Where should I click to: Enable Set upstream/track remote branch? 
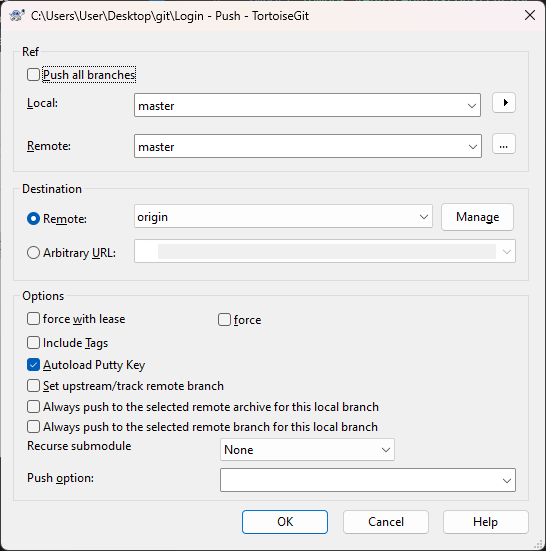[x=33, y=385]
